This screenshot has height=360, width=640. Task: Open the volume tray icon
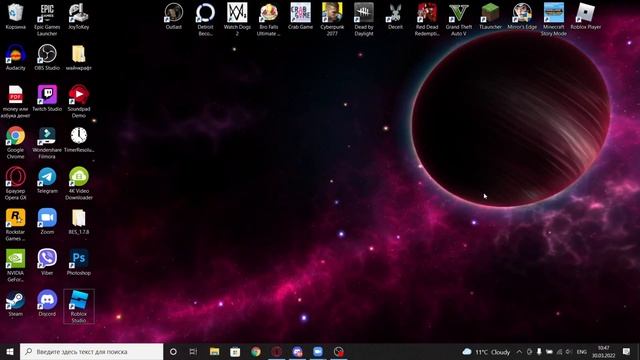569,351
